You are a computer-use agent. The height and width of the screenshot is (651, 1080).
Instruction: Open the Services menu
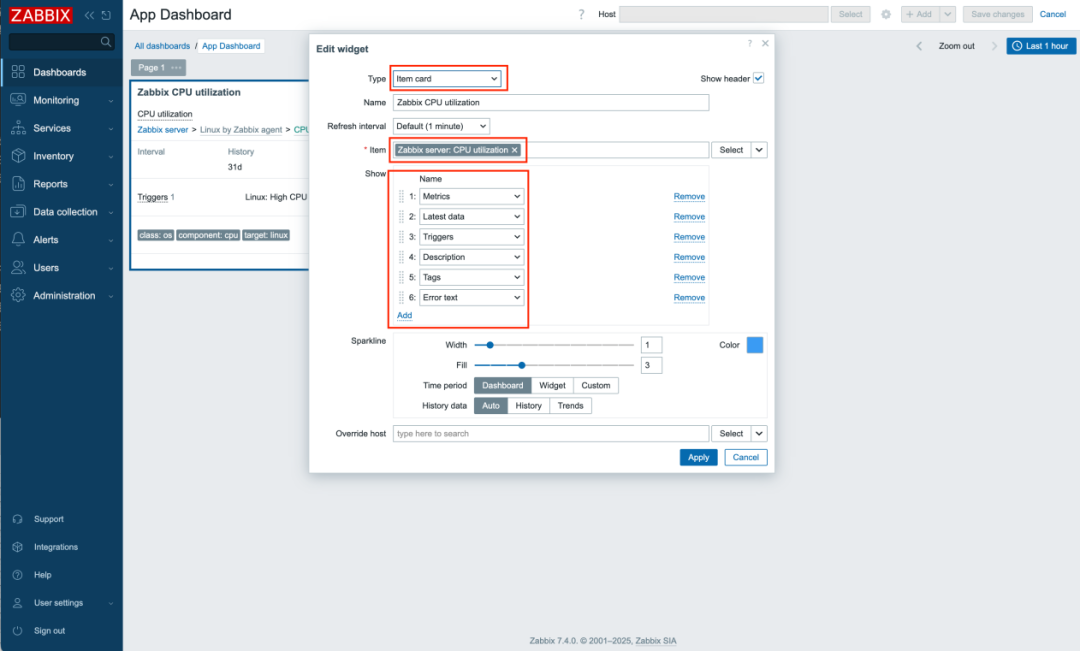click(60, 128)
